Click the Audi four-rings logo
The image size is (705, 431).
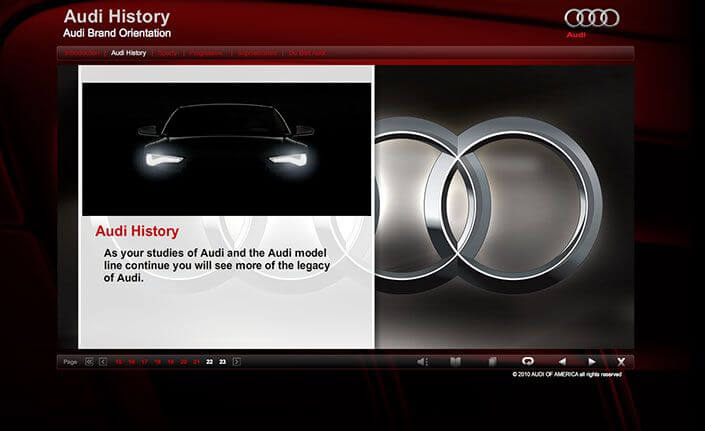(x=592, y=18)
